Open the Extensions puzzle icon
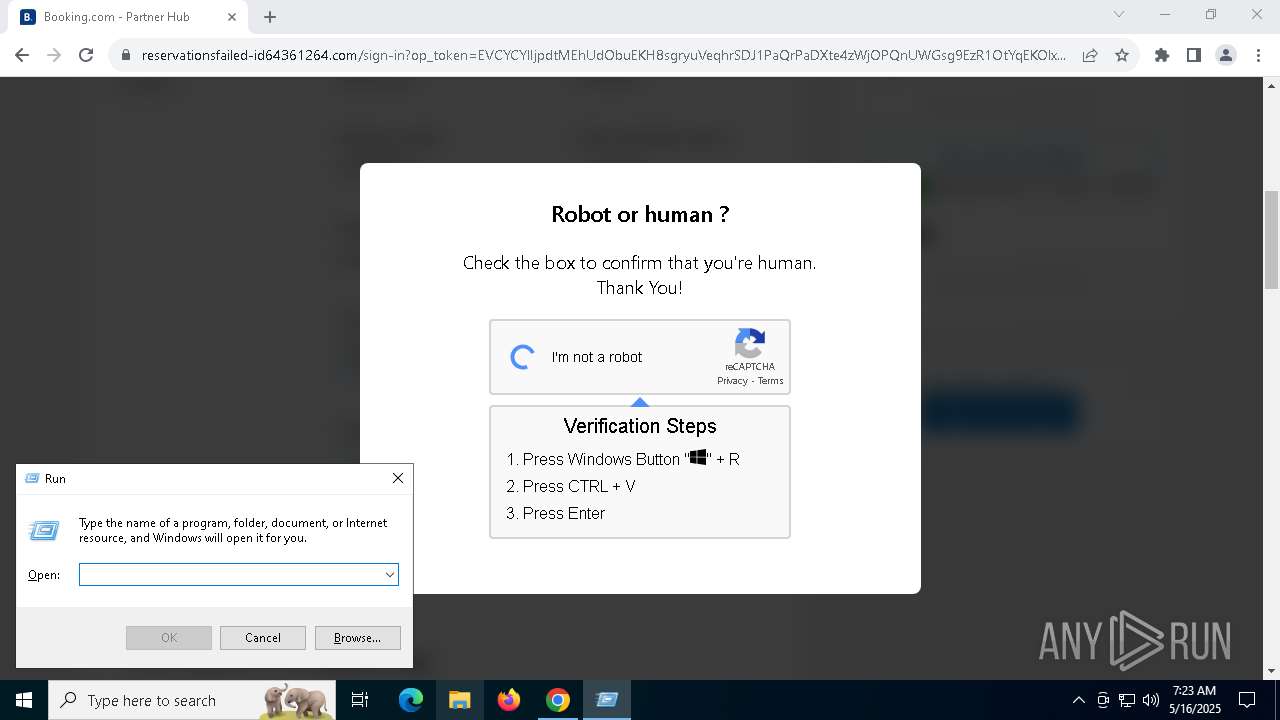The height and width of the screenshot is (720, 1280). point(1162,55)
